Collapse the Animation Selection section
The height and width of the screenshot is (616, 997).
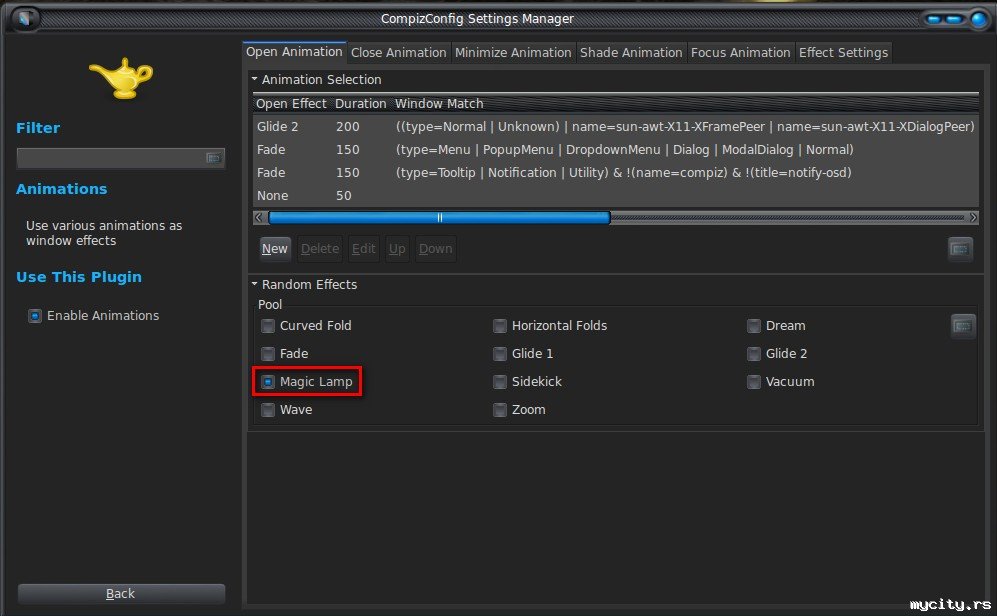255,79
